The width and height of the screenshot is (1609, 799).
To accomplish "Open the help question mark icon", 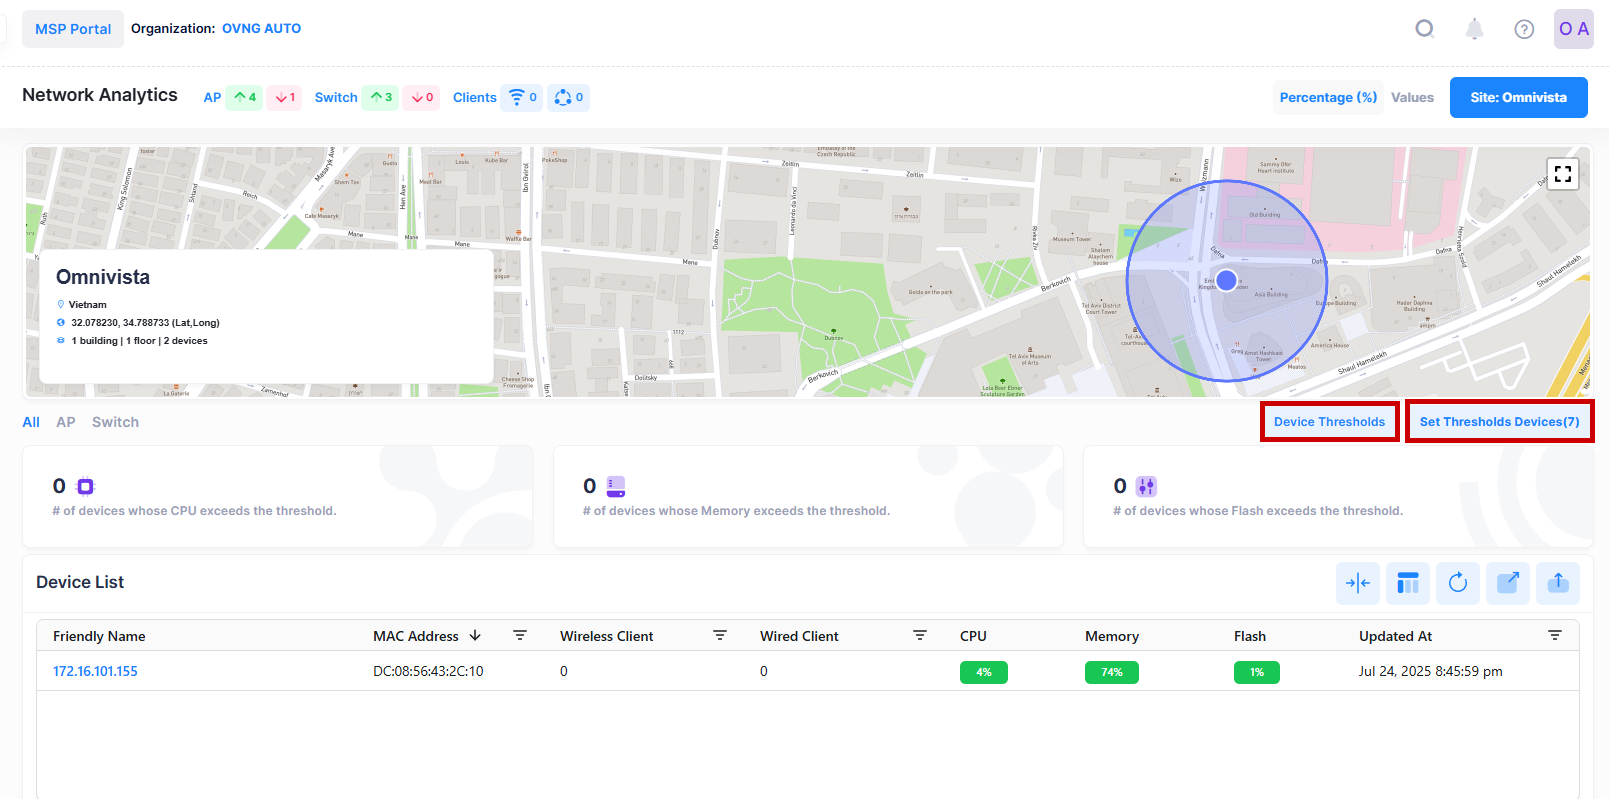I will click(1524, 29).
